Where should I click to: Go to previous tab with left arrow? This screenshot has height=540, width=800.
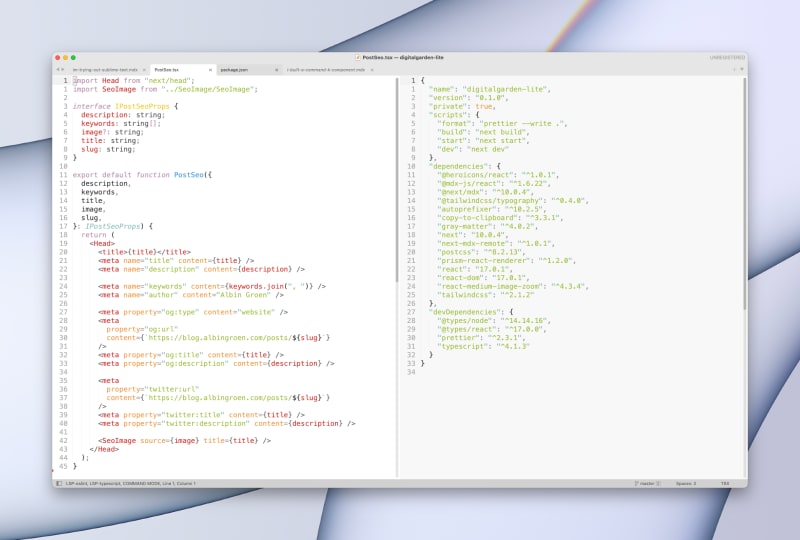click(58, 69)
